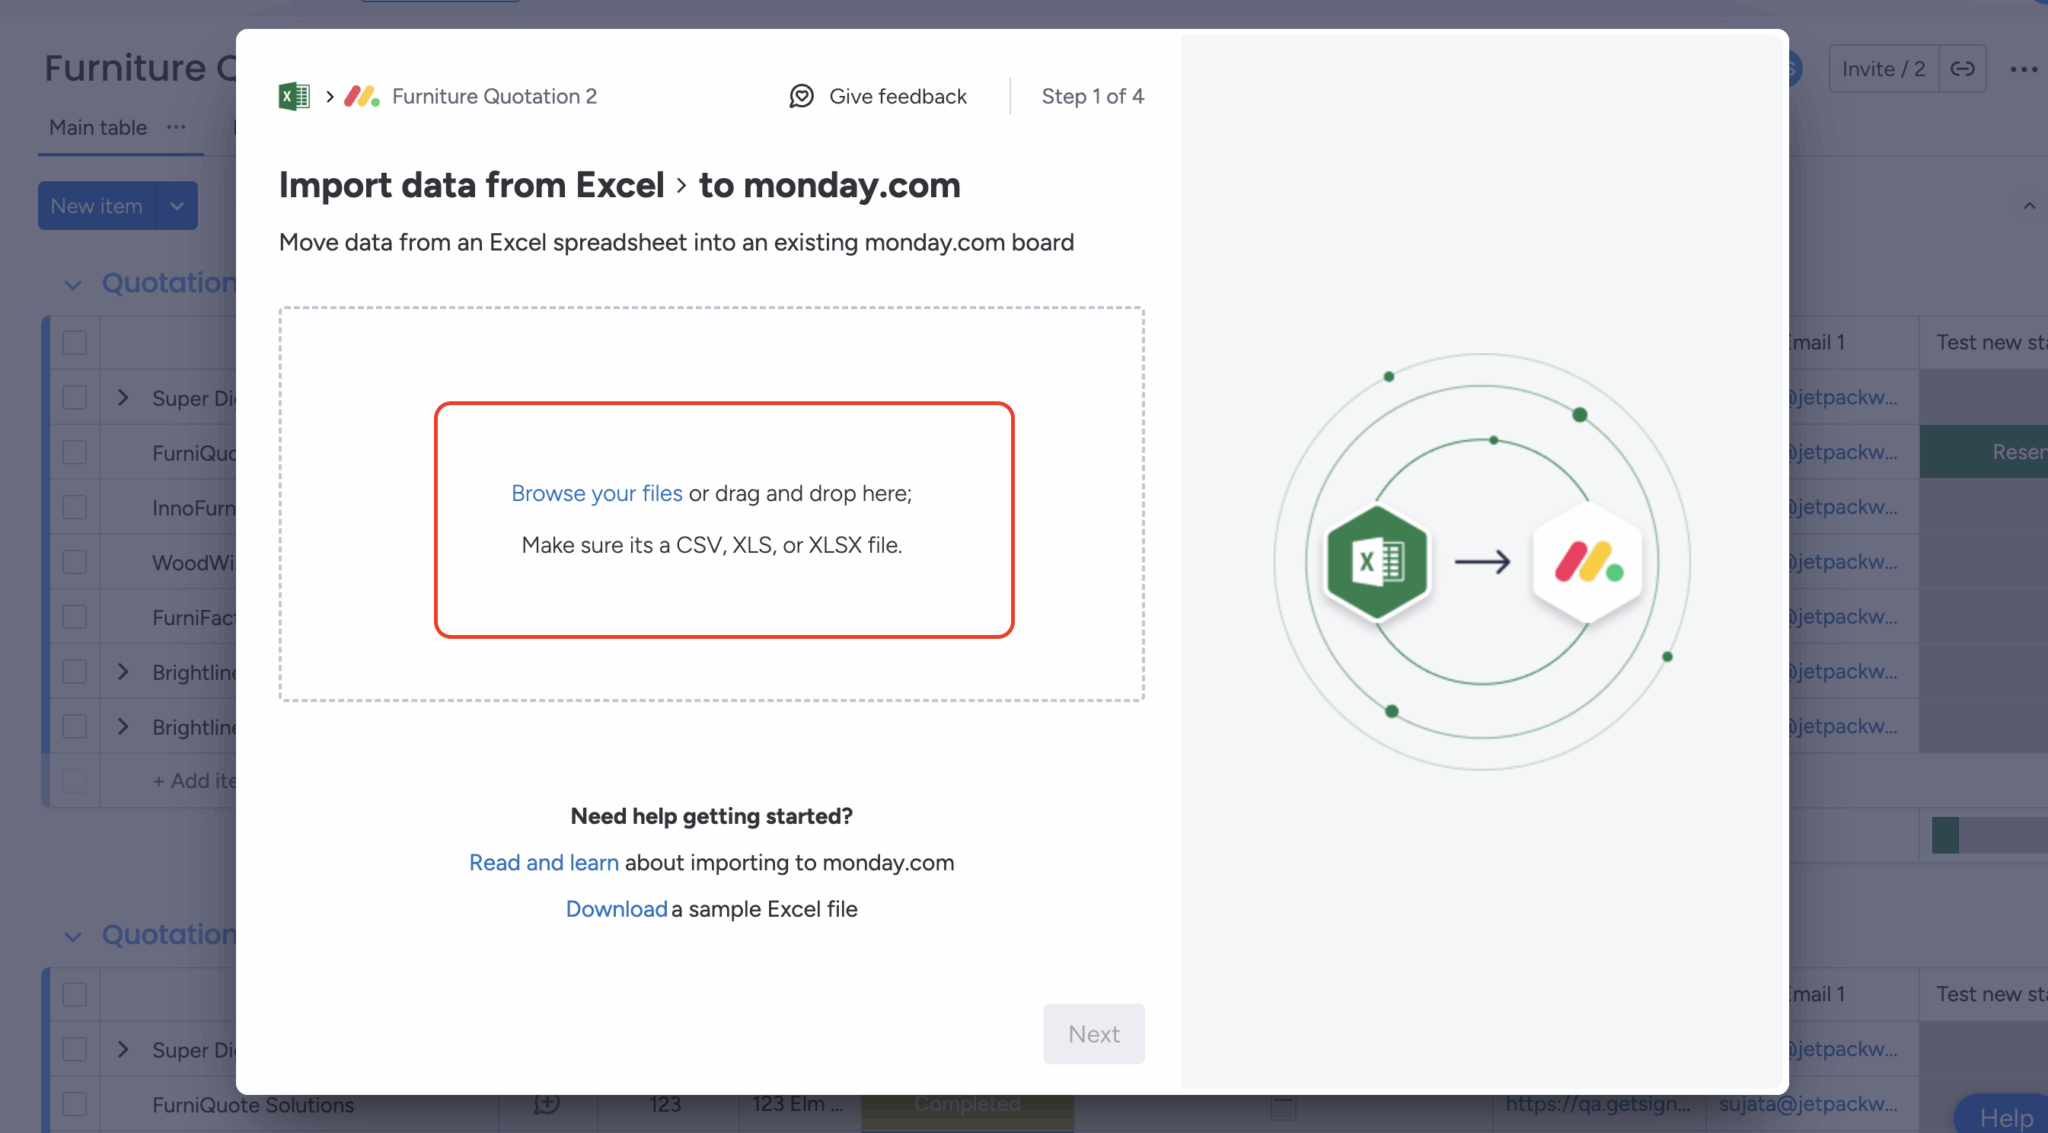2048x1133 pixels.
Task: Click the Browse your files link
Action: [597, 493]
